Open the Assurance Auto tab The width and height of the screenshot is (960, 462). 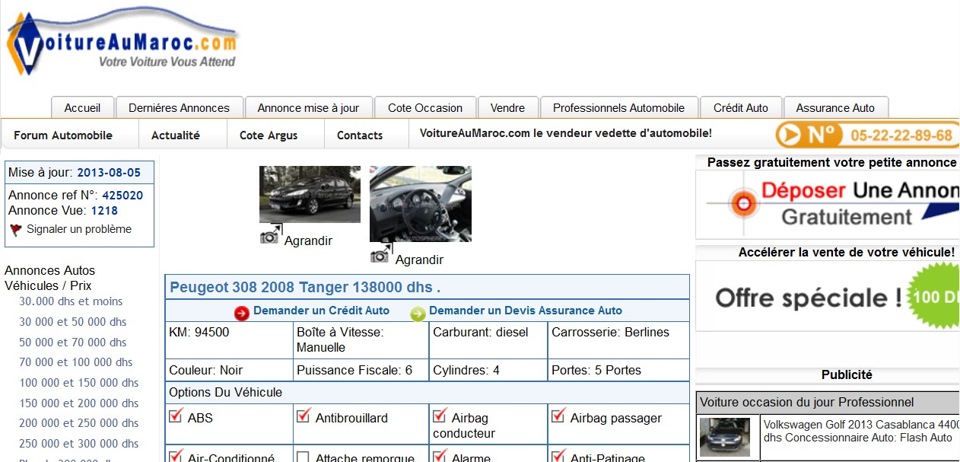click(836, 108)
